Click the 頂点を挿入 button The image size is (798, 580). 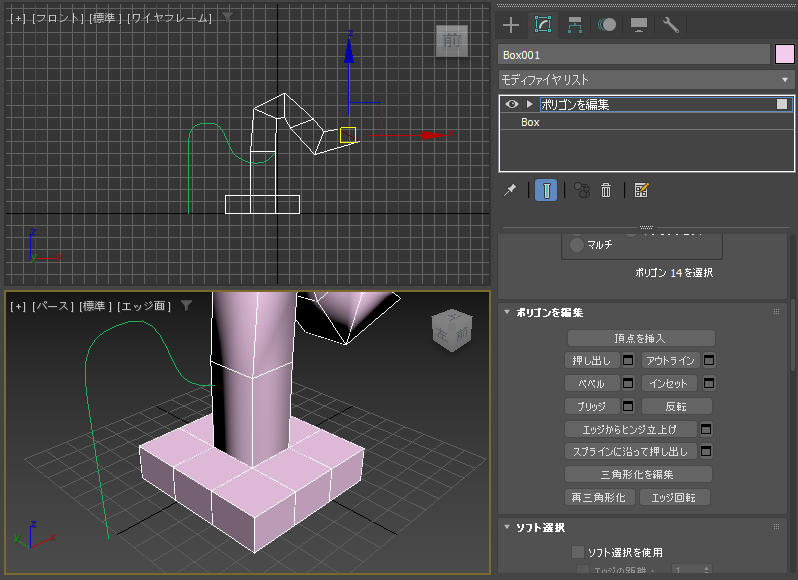pyautogui.click(x=641, y=338)
